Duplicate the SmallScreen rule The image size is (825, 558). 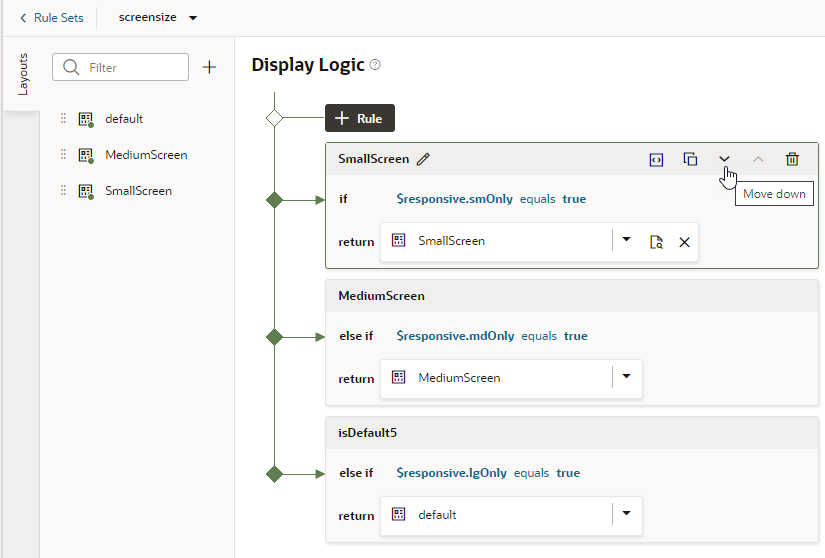point(690,159)
